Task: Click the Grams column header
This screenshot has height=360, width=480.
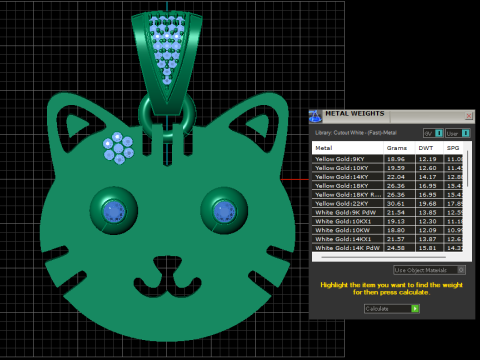Action: point(399,148)
